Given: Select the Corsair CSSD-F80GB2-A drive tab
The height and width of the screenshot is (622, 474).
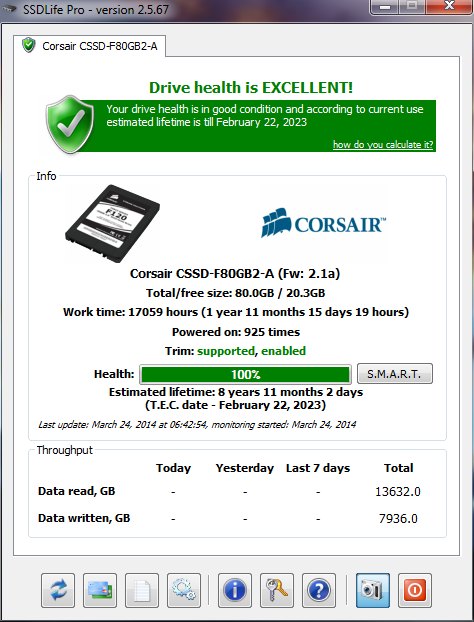Looking at the screenshot, I should tap(90, 46).
